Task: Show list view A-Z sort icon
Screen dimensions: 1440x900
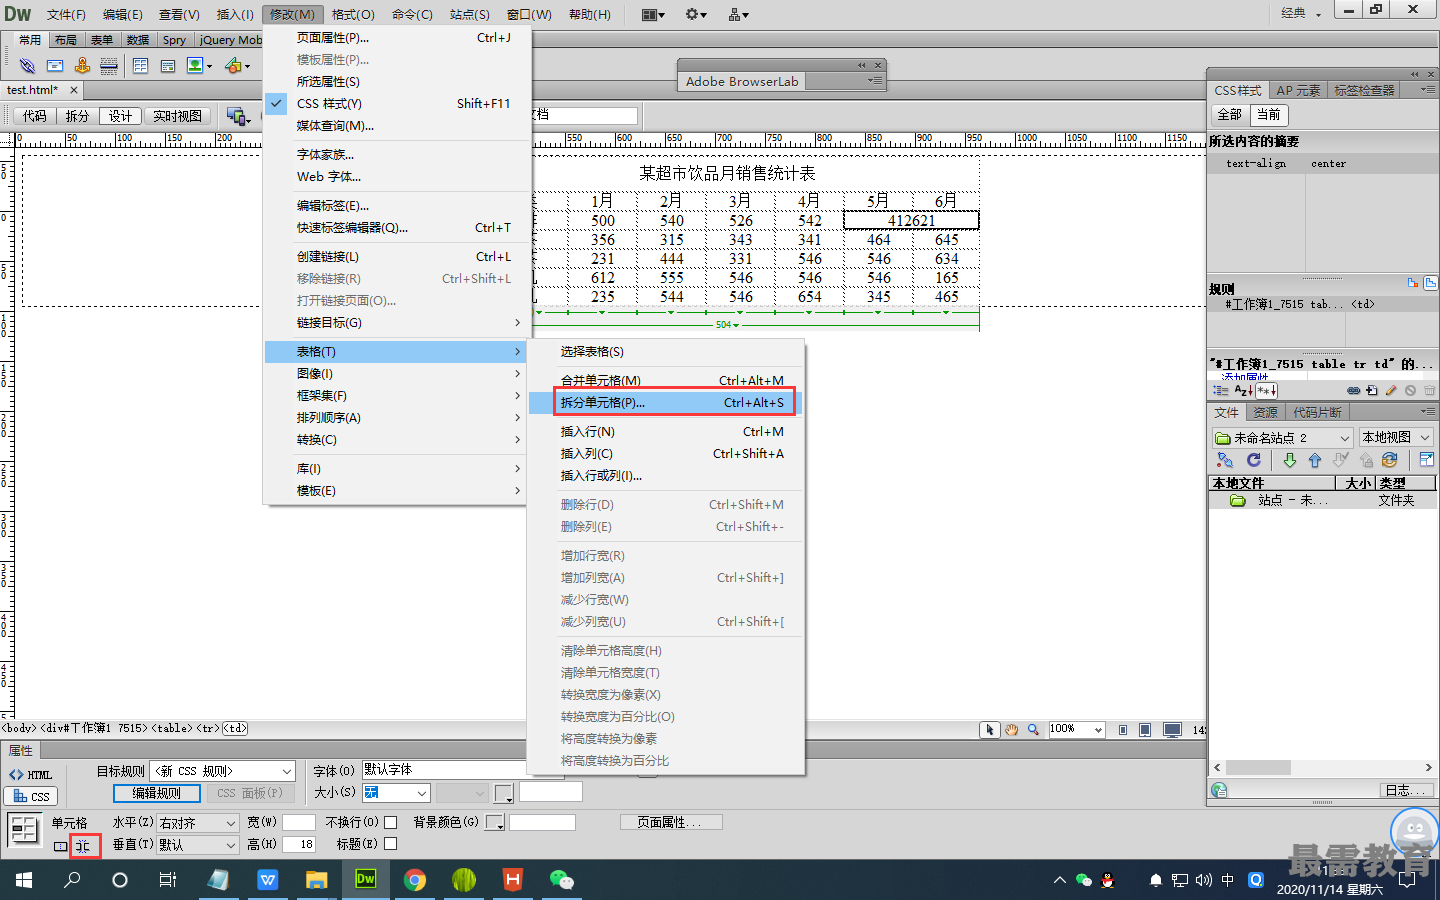Action: [1243, 390]
